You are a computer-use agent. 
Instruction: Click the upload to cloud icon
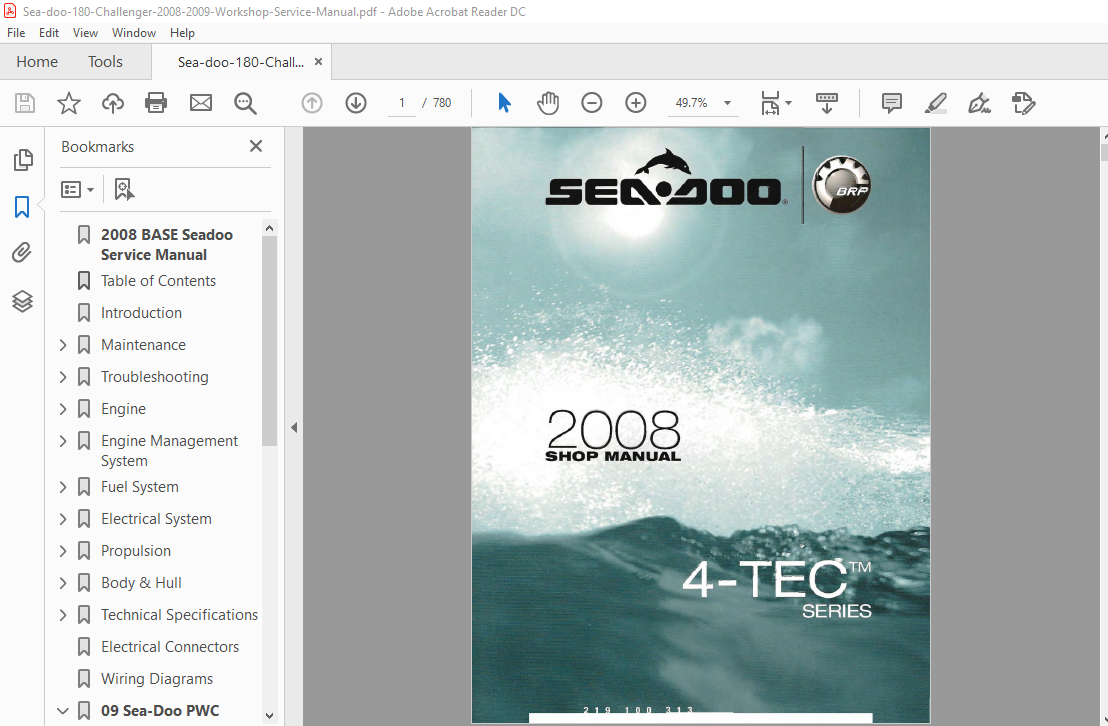point(112,103)
